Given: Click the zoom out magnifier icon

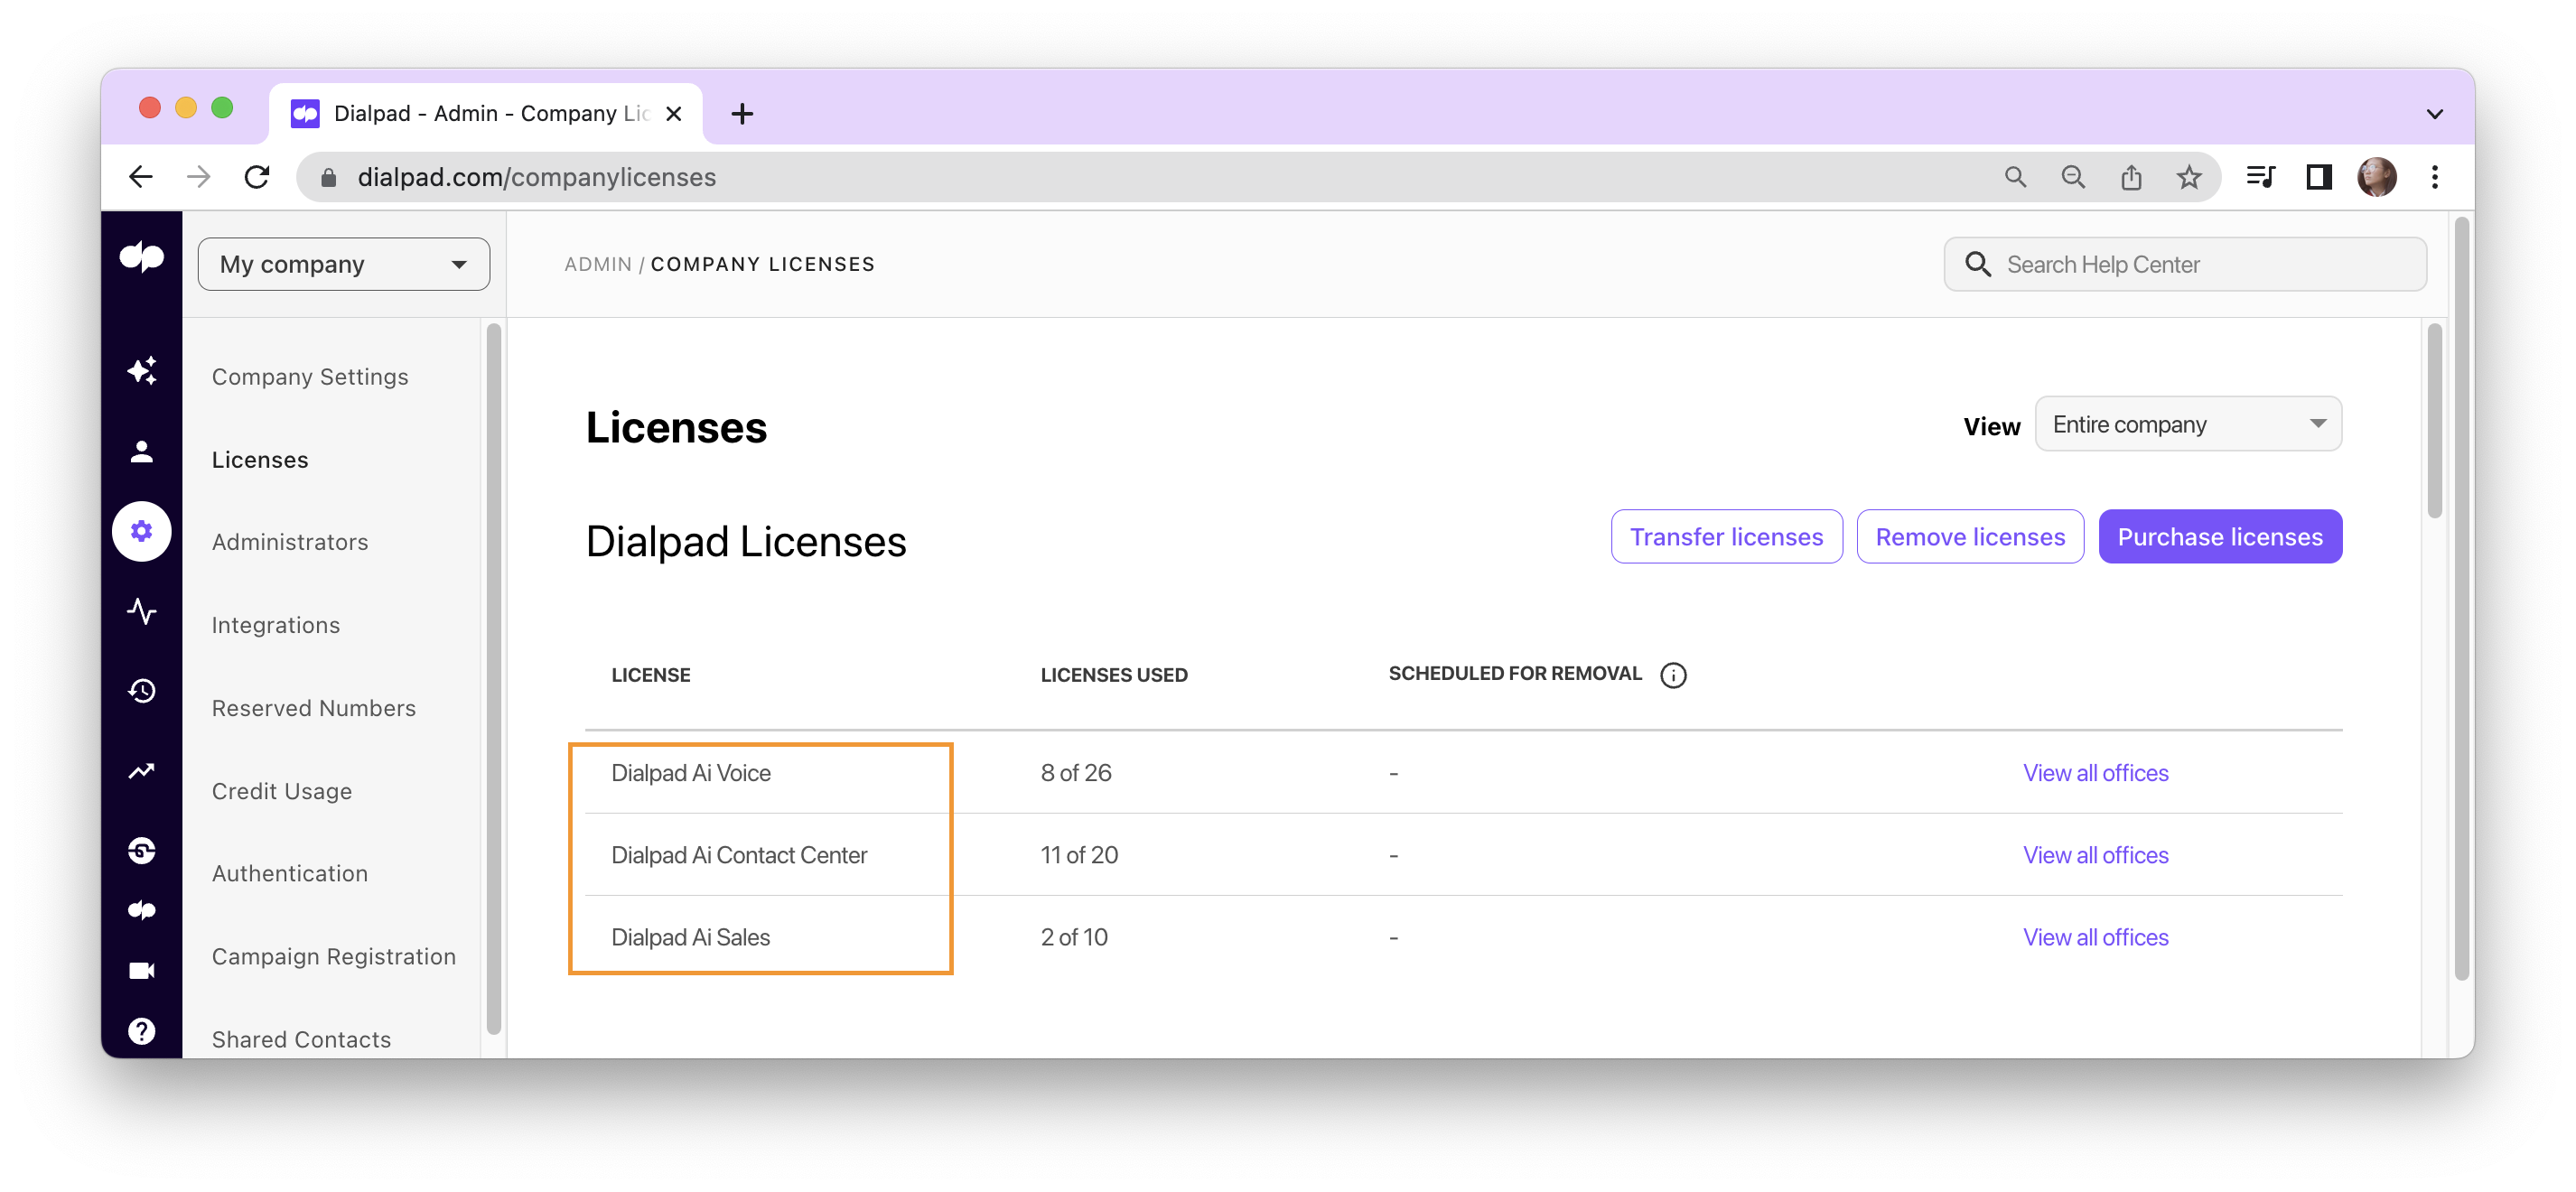Looking at the screenshot, I should click(2073, 177).
